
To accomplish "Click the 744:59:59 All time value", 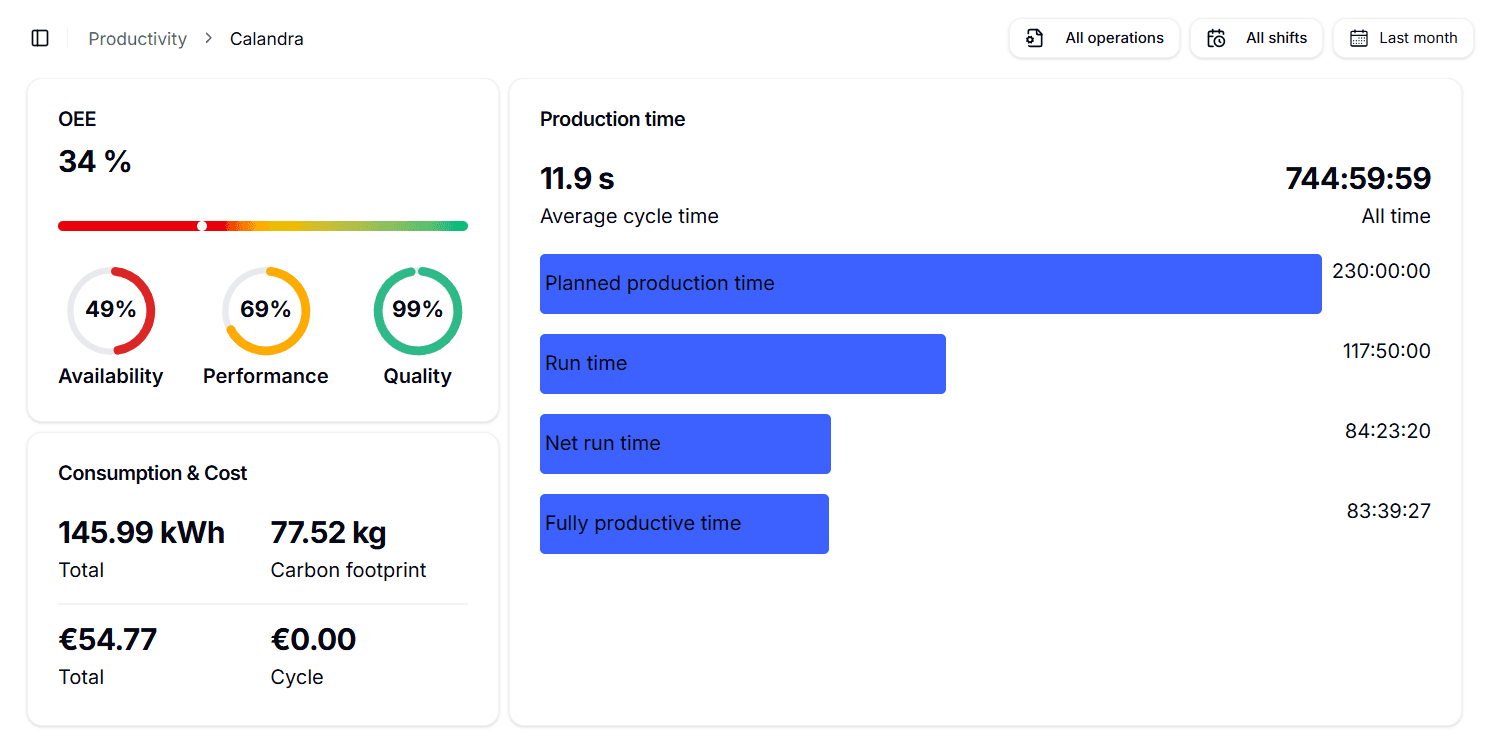I will [1357, 179].
